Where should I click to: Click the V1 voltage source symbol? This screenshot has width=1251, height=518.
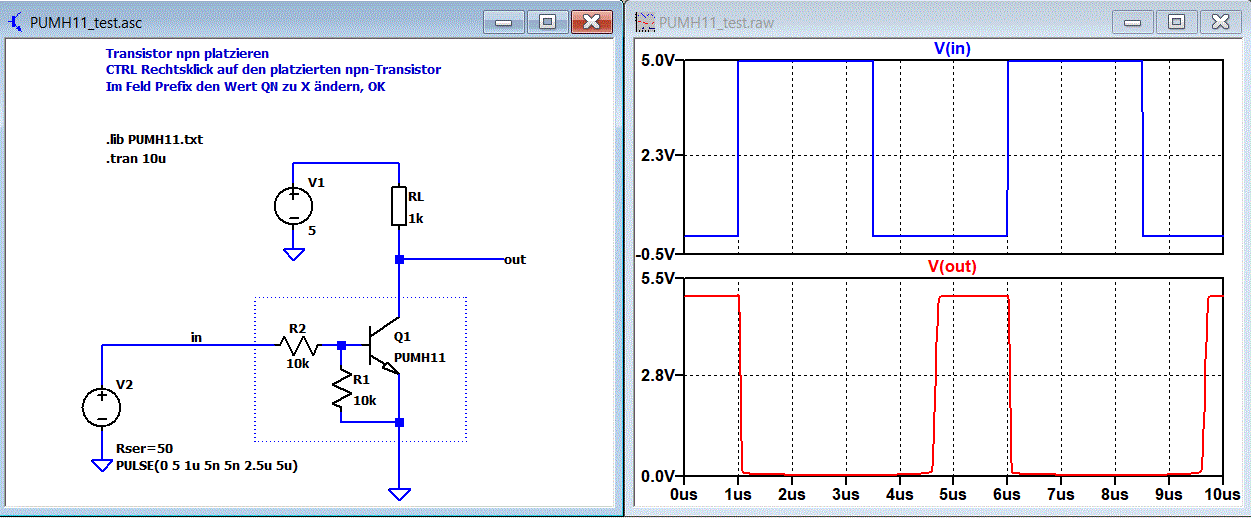tap(293, 205)
